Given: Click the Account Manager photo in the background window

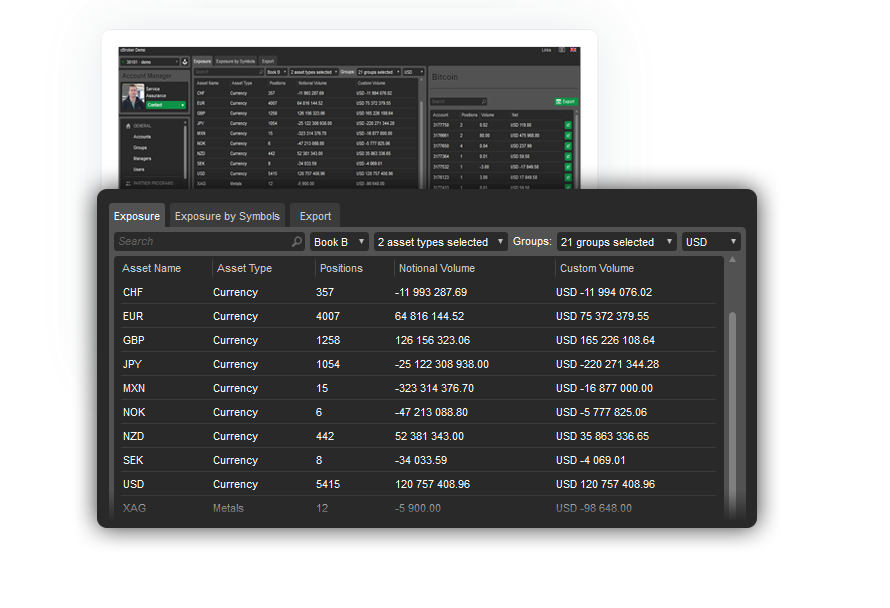Looking at the screenshot, I should 133,97.
